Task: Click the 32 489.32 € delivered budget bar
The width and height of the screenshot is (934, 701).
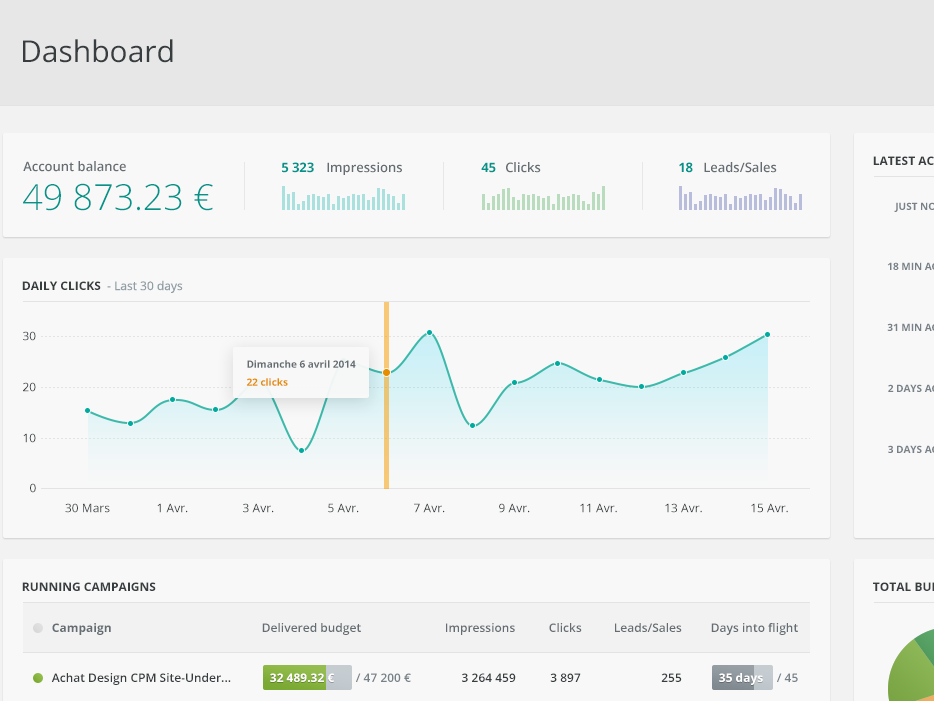Action: coord(307,678)
